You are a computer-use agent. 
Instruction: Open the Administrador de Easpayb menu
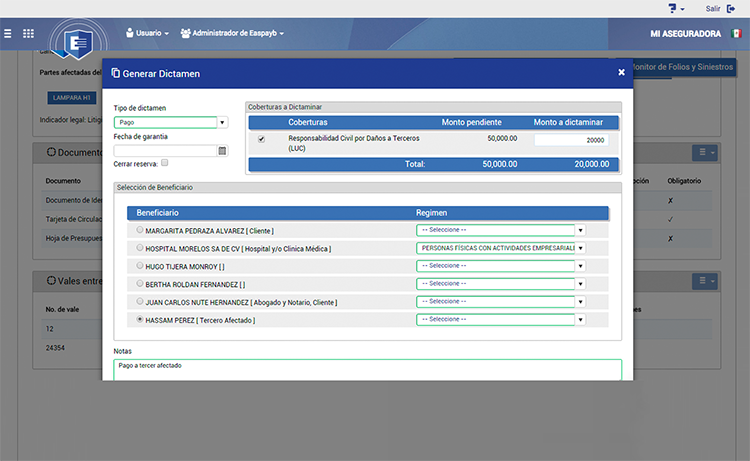(x=232, y=33)
